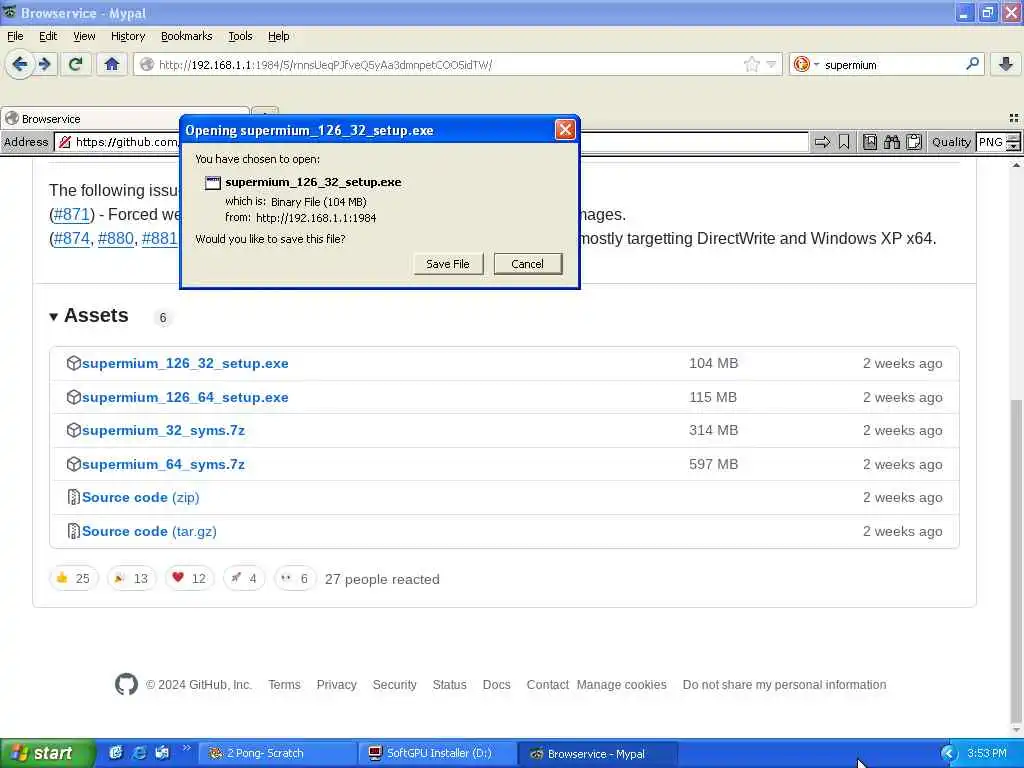
Task: Open Find with the binoculars icon
Action: pos(891,142)
